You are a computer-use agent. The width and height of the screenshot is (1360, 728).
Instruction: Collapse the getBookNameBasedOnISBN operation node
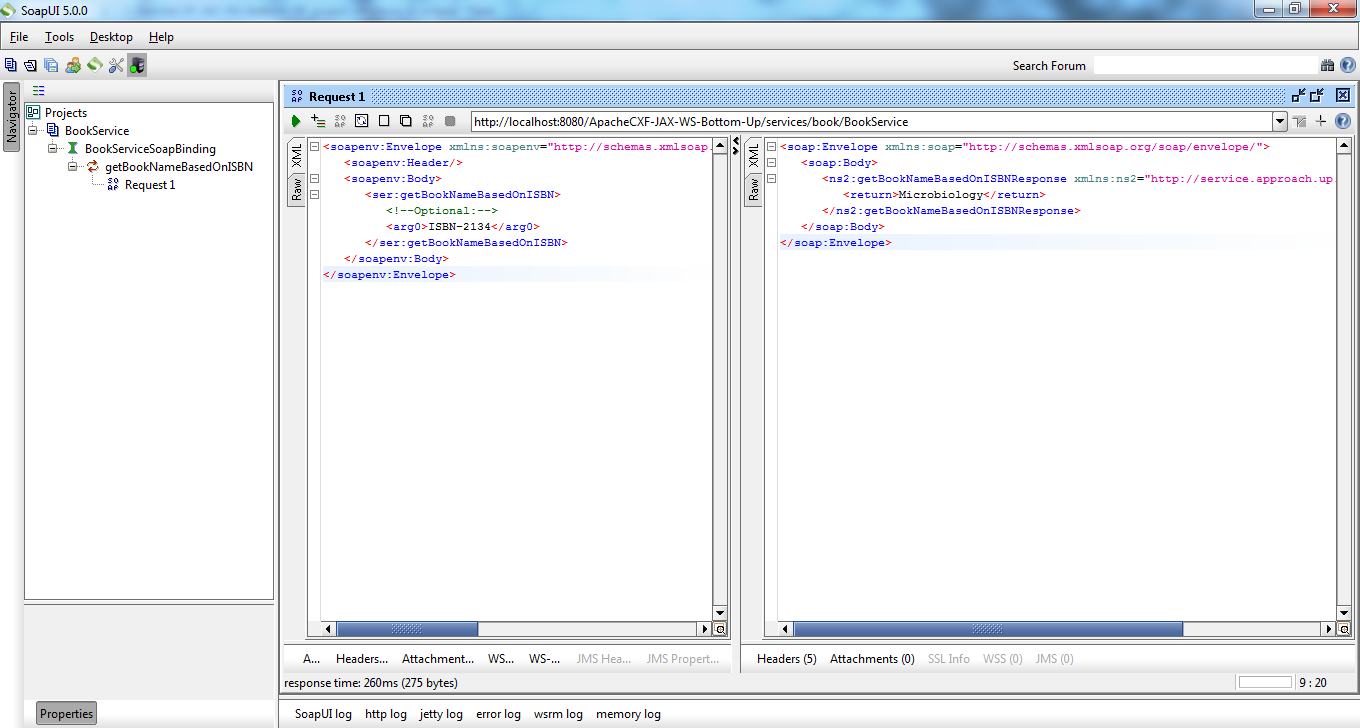coord(73,167)
